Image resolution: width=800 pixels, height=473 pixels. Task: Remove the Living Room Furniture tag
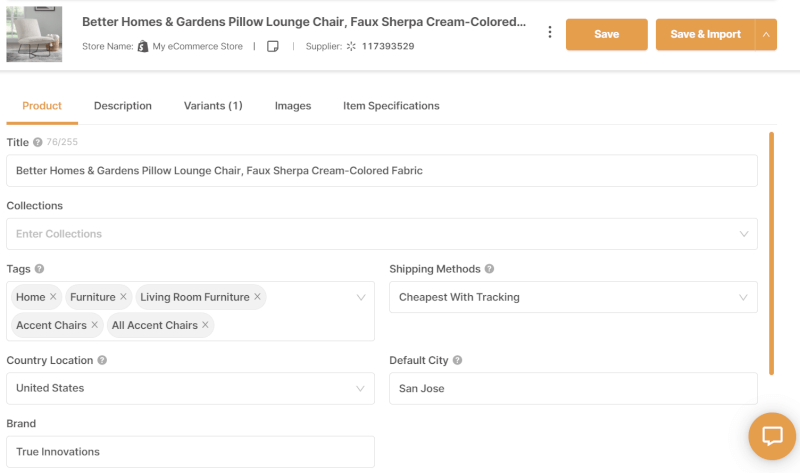(x=258, y=297)
